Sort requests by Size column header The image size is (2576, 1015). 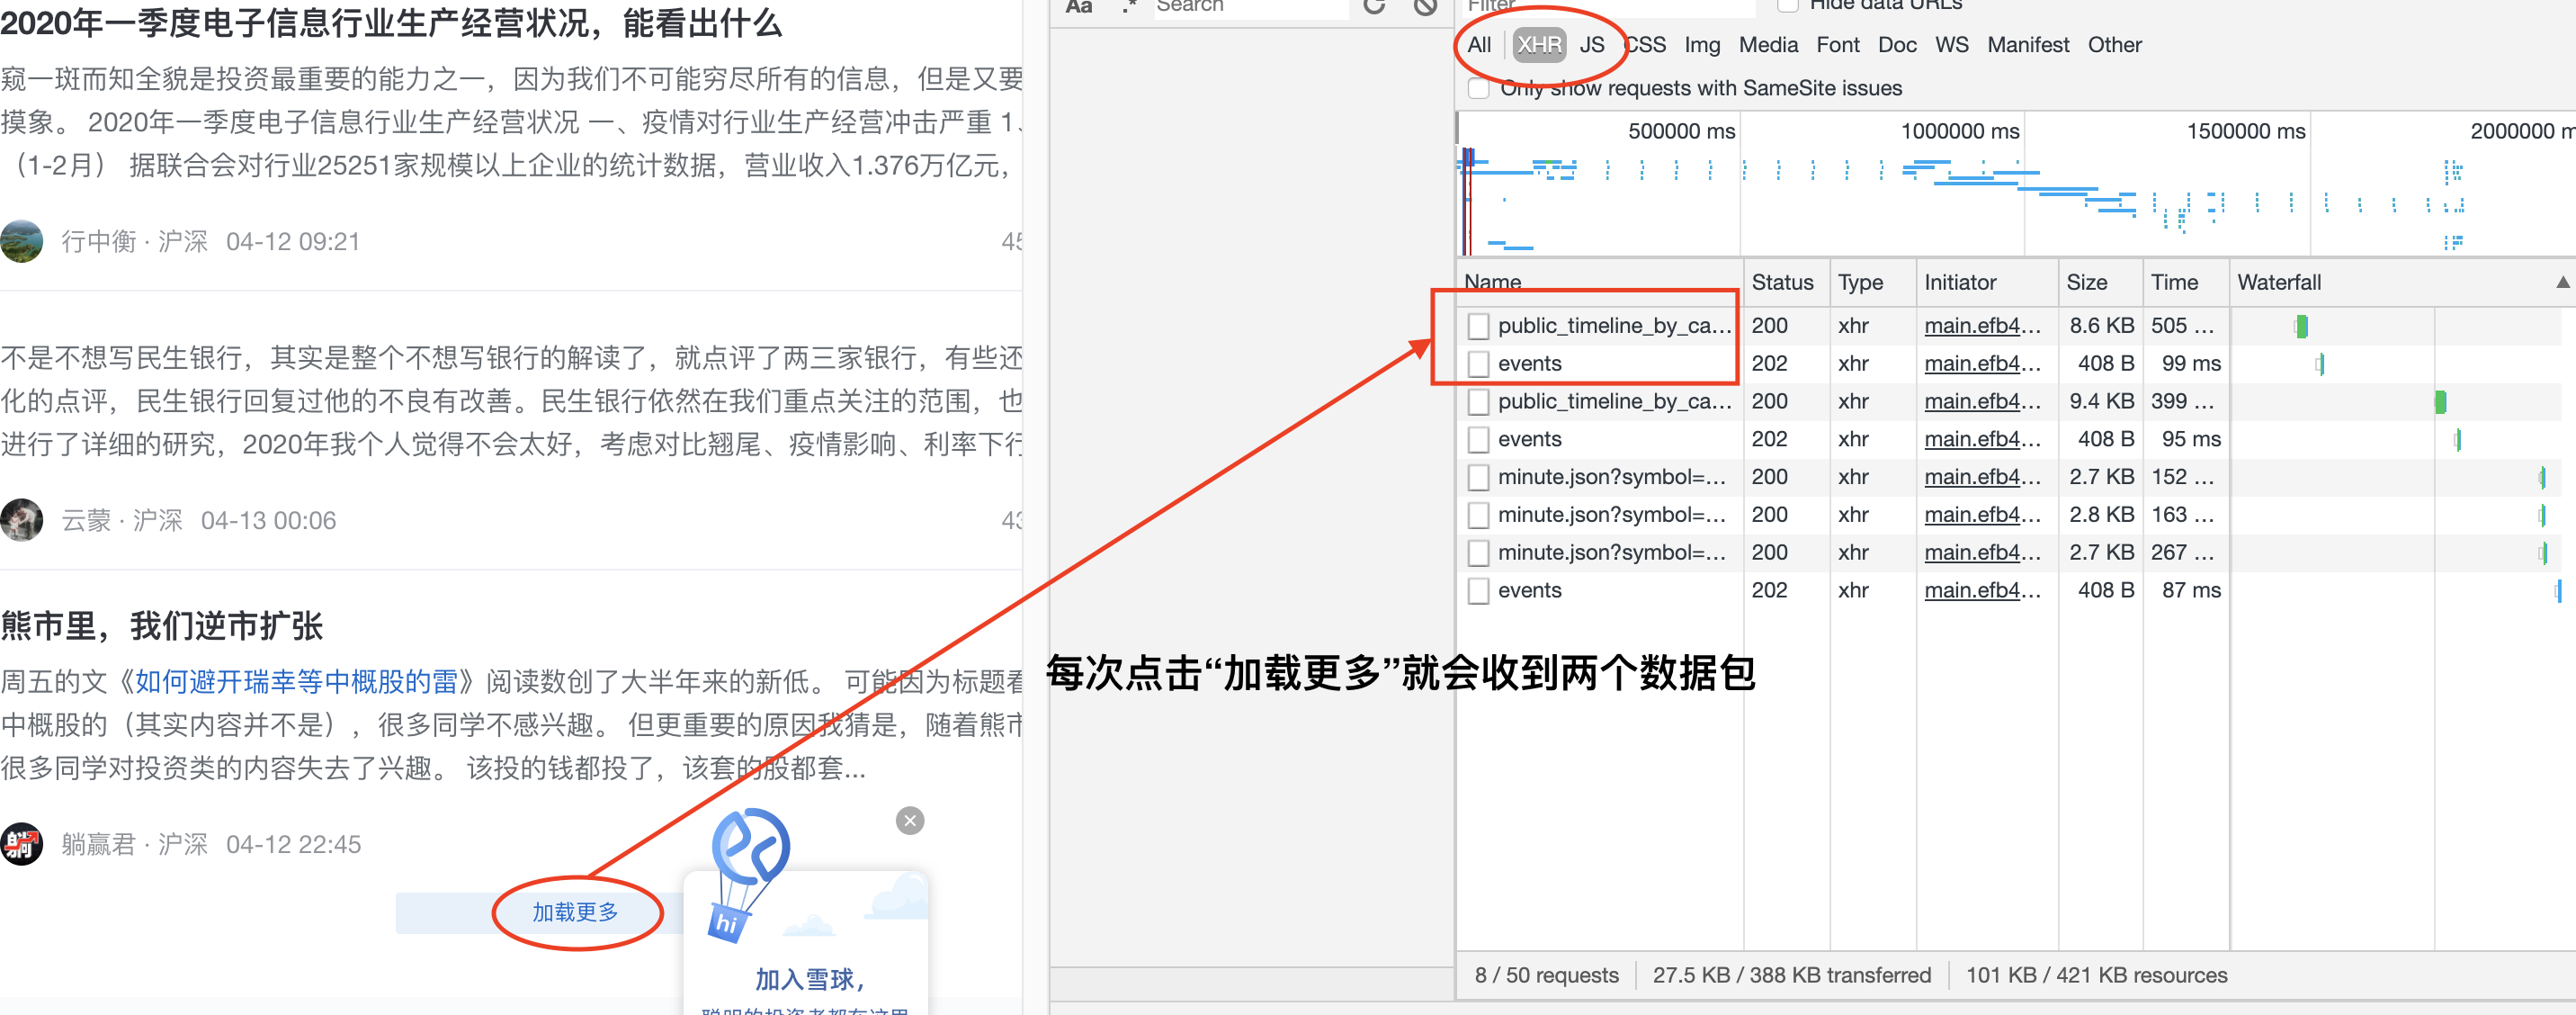[x=2100, y=282]
